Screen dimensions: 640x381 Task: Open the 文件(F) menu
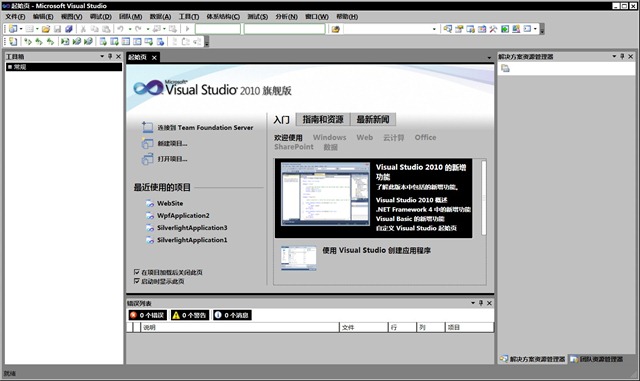(15, 17)
